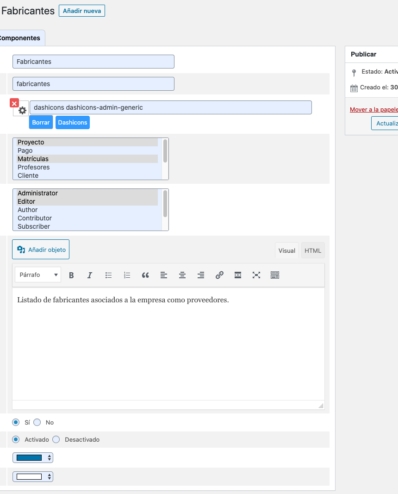Add a blockquote to the text

[145, 275]
